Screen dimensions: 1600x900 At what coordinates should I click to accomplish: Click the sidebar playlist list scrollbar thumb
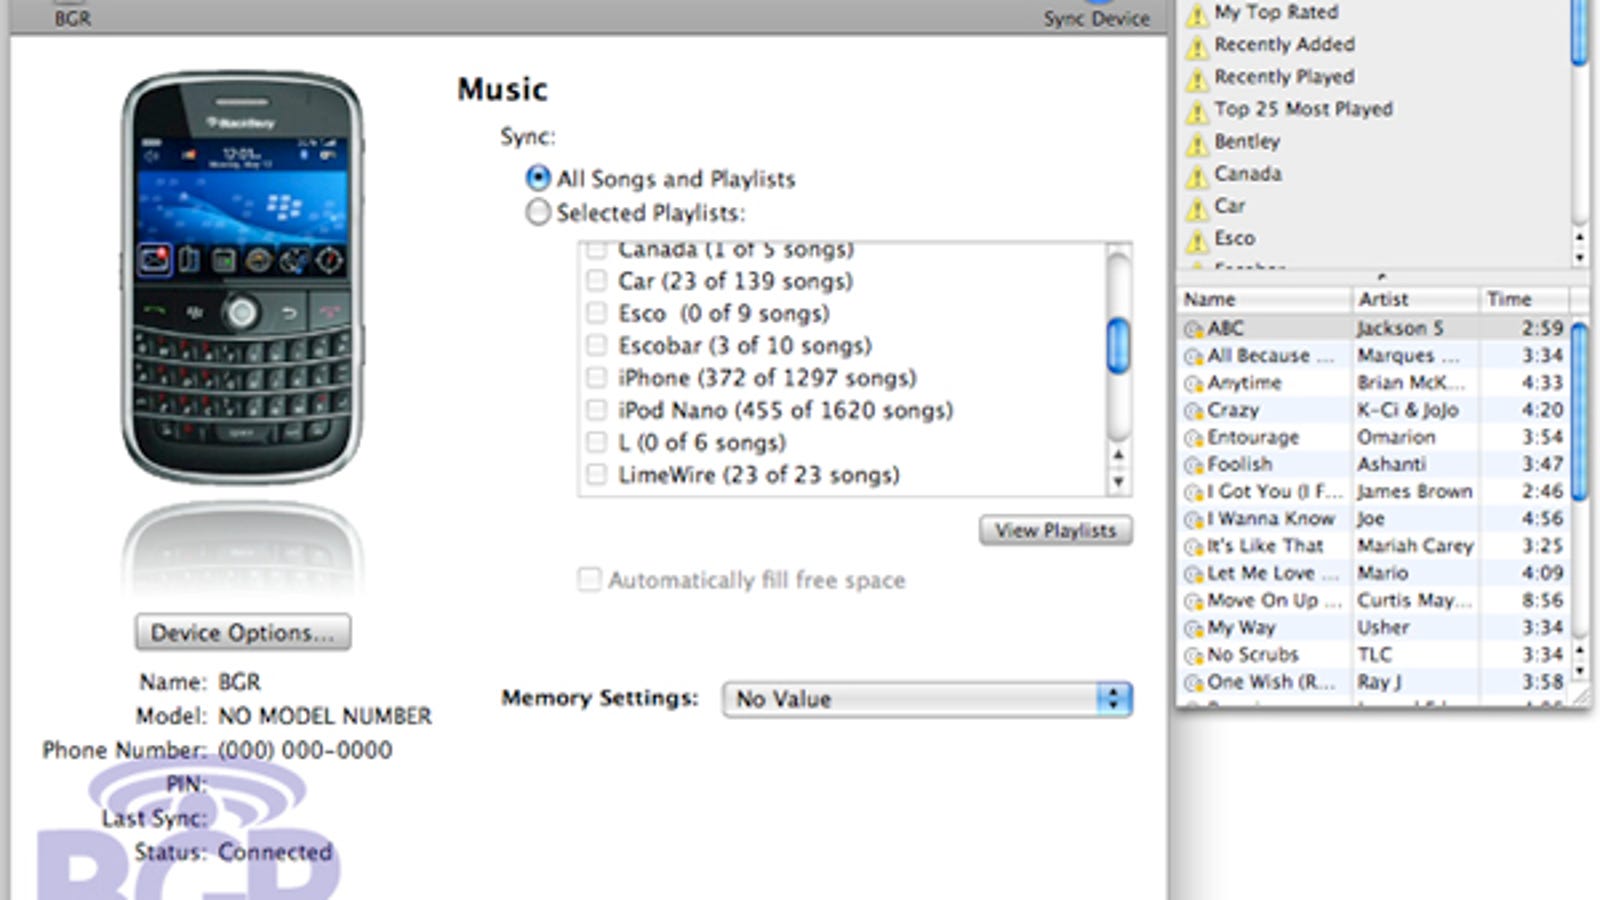click(1579, 33)
